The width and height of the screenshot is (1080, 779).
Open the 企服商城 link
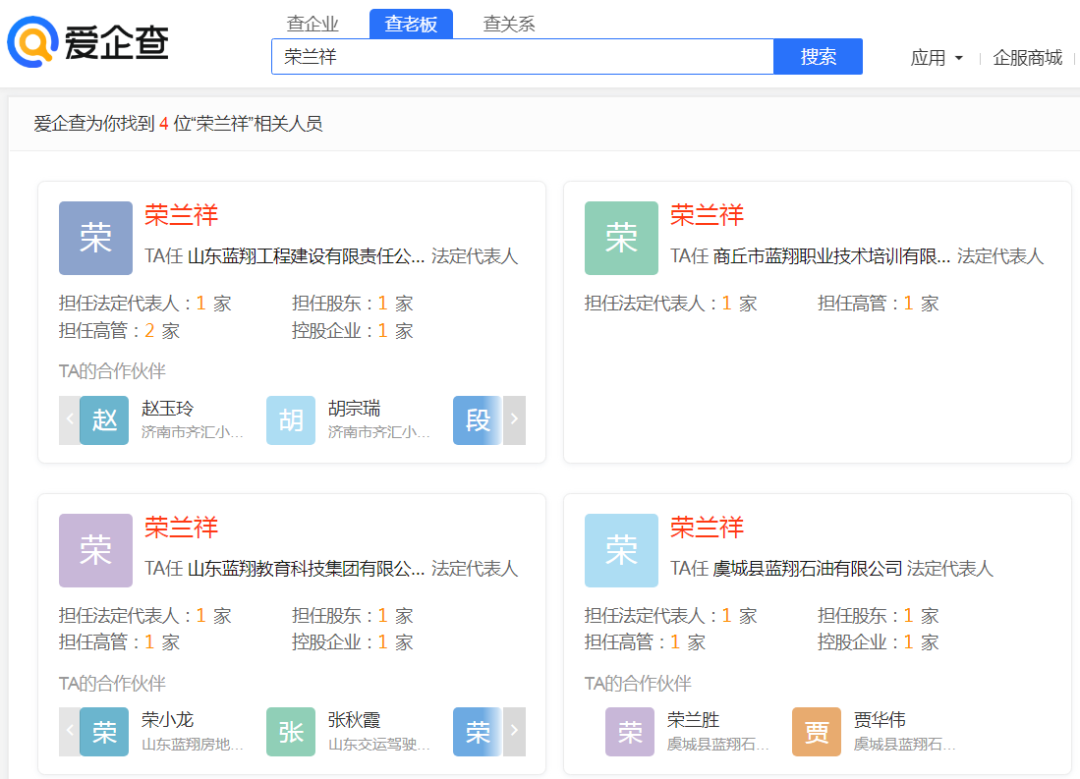click(x=1027, y=58)
